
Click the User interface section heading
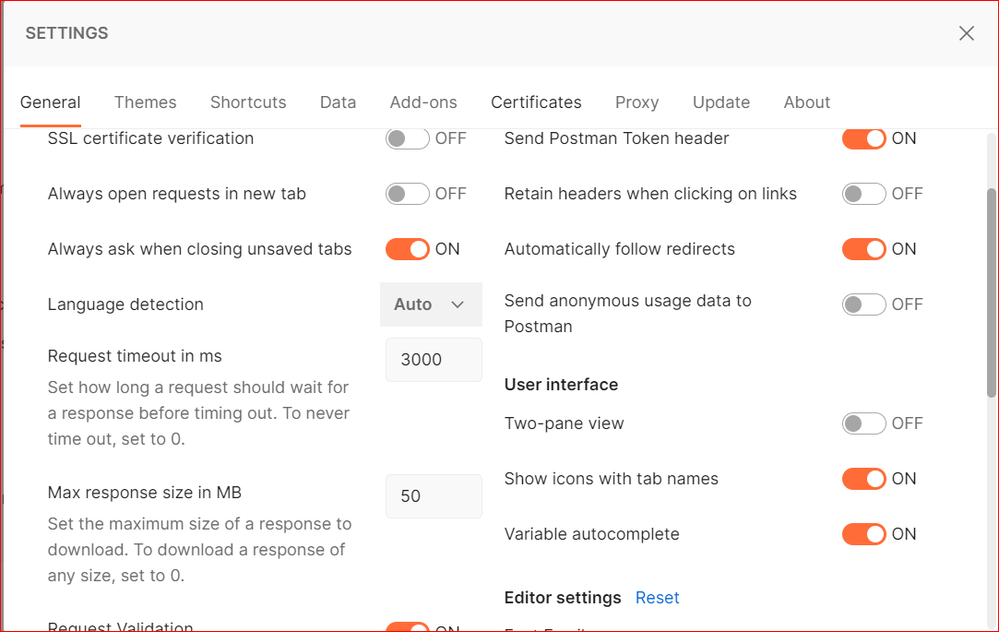point(561,385)
